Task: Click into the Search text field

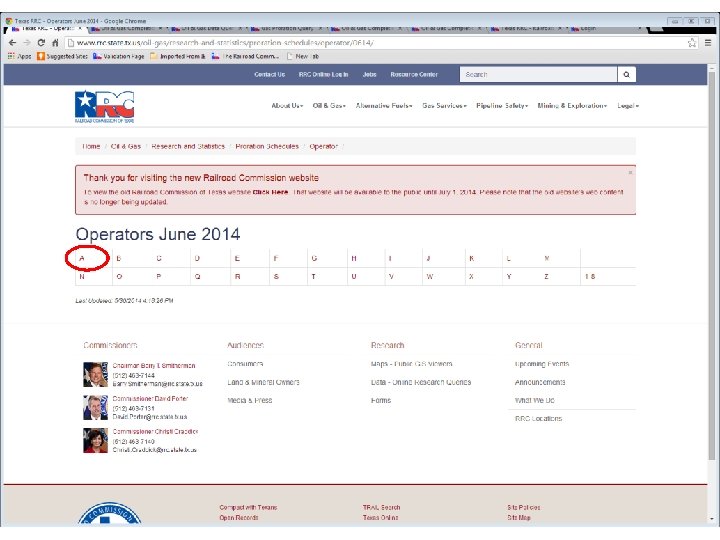Action: click(x=538, y=74)
